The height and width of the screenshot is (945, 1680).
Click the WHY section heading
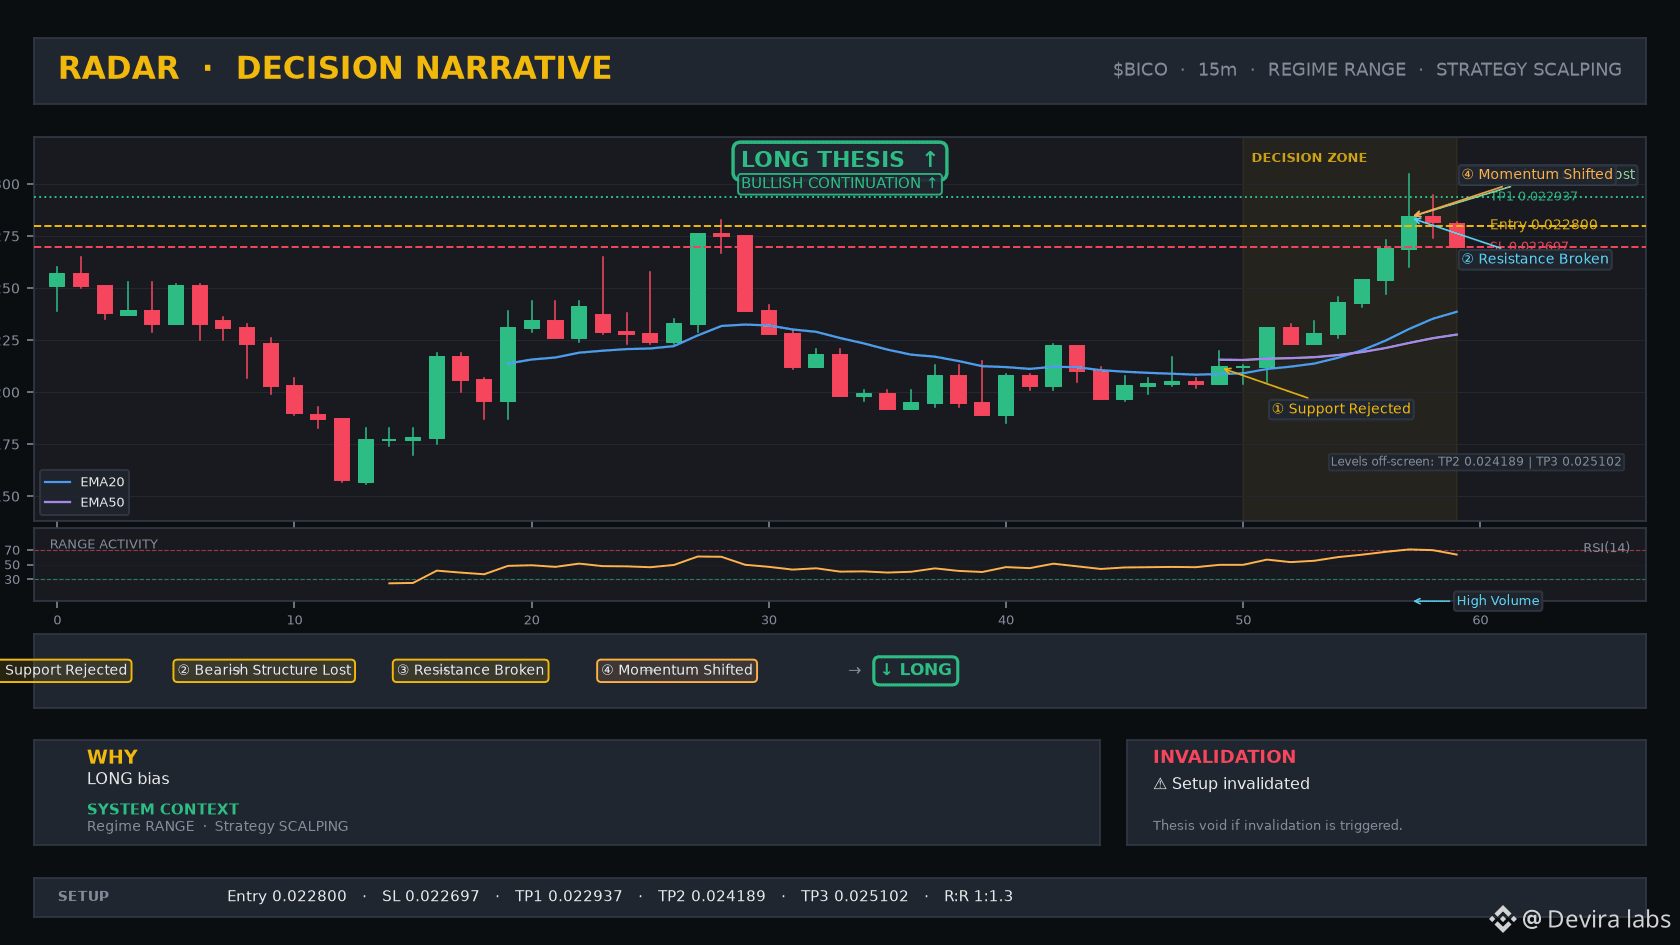112,757
